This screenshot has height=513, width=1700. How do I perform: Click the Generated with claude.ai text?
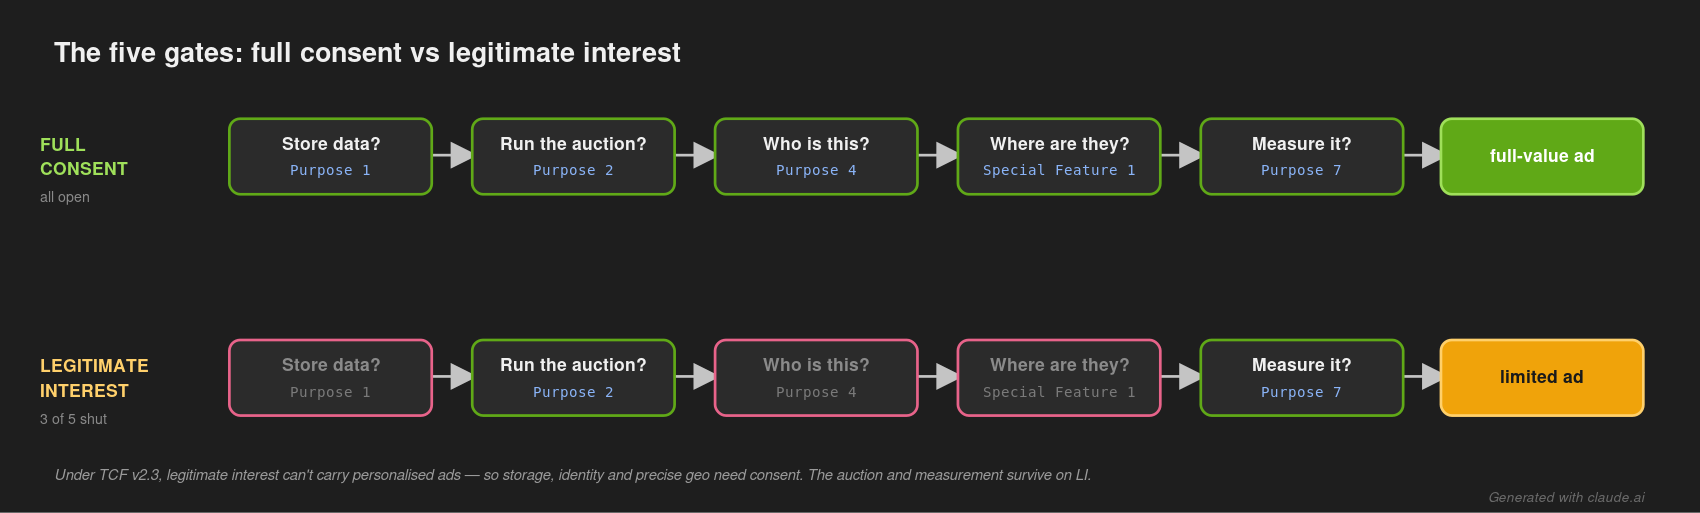1566,497
